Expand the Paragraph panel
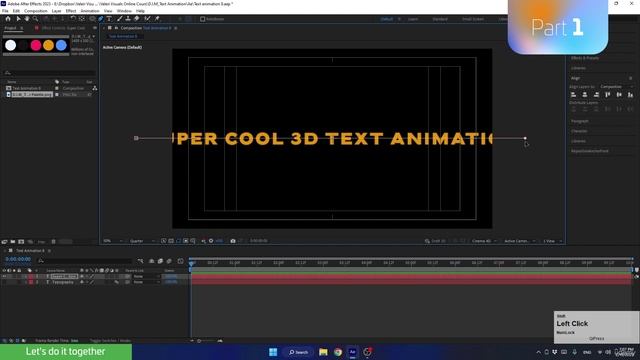This screenshot has width=640, height=360. pyautogui.click(x=580, y=121)
